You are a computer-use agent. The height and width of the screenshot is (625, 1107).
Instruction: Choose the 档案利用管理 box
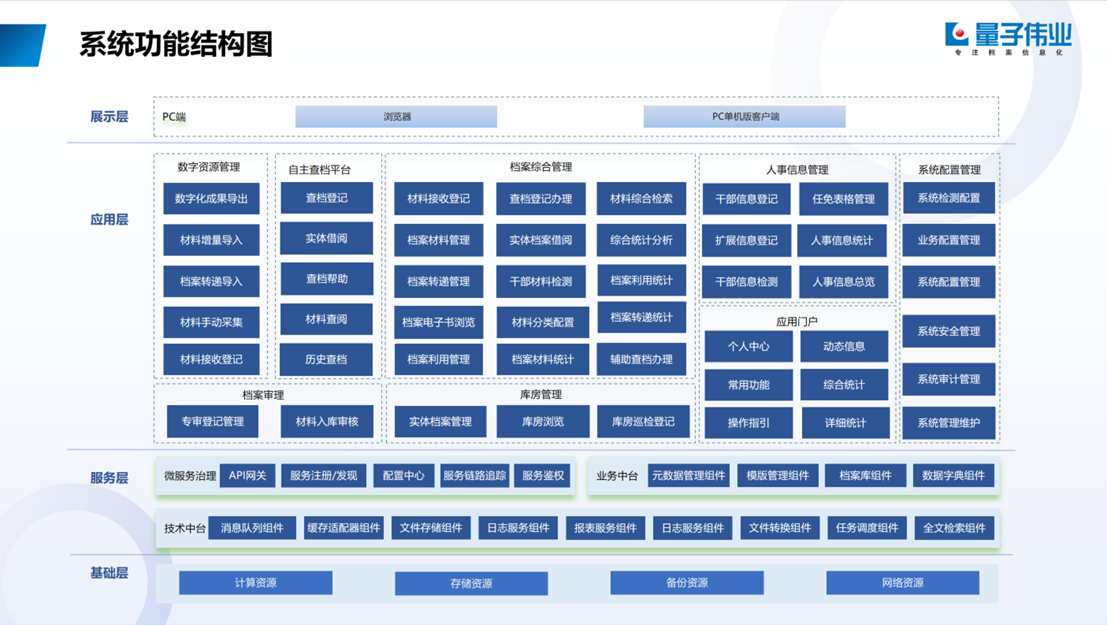click(438, 359)
